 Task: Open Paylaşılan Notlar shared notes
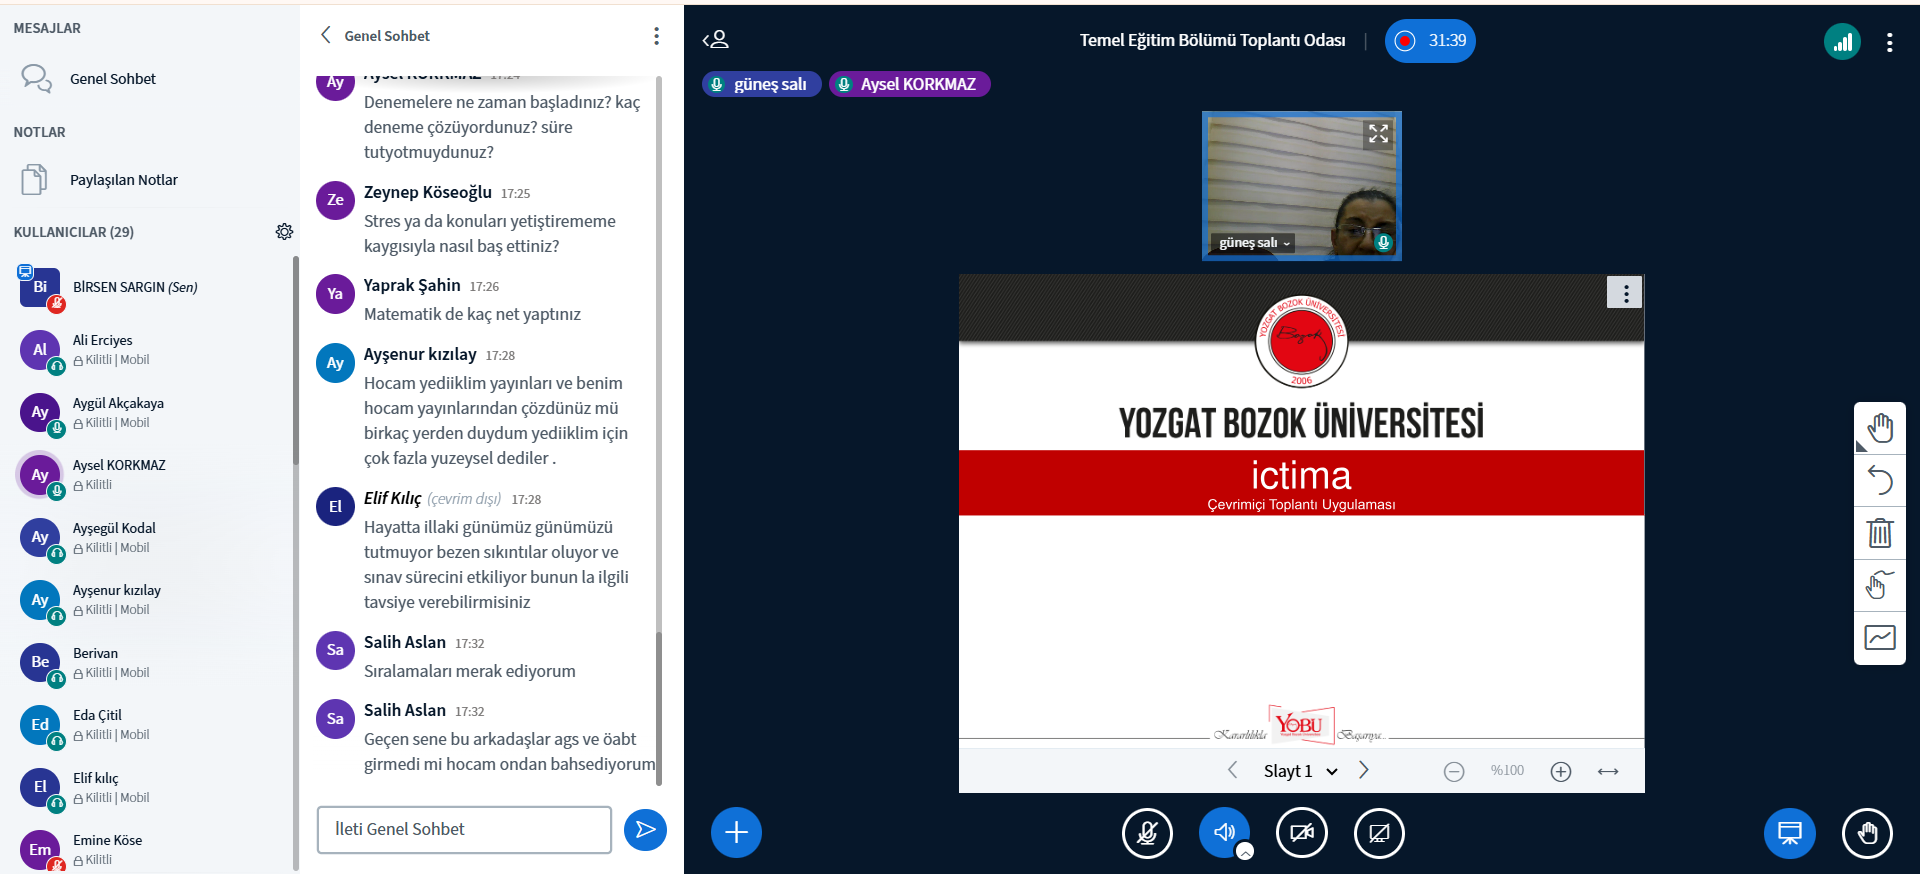[123, 180]
